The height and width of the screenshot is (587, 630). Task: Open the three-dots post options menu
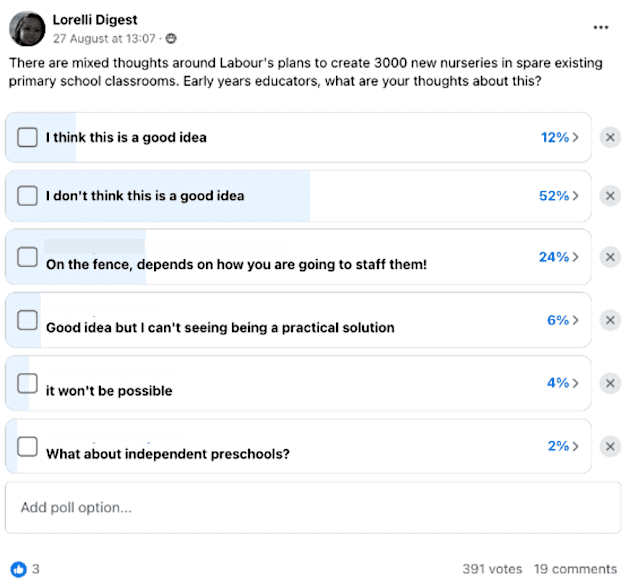pos(601,28)
